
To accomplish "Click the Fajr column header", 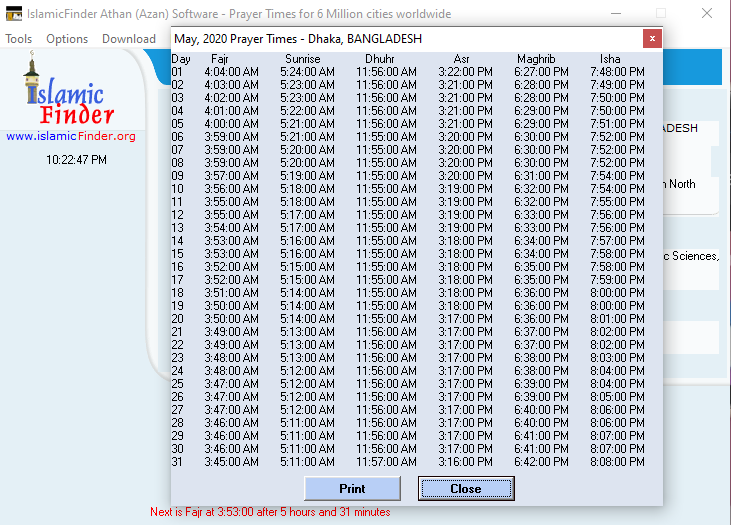I will [220, 59].
